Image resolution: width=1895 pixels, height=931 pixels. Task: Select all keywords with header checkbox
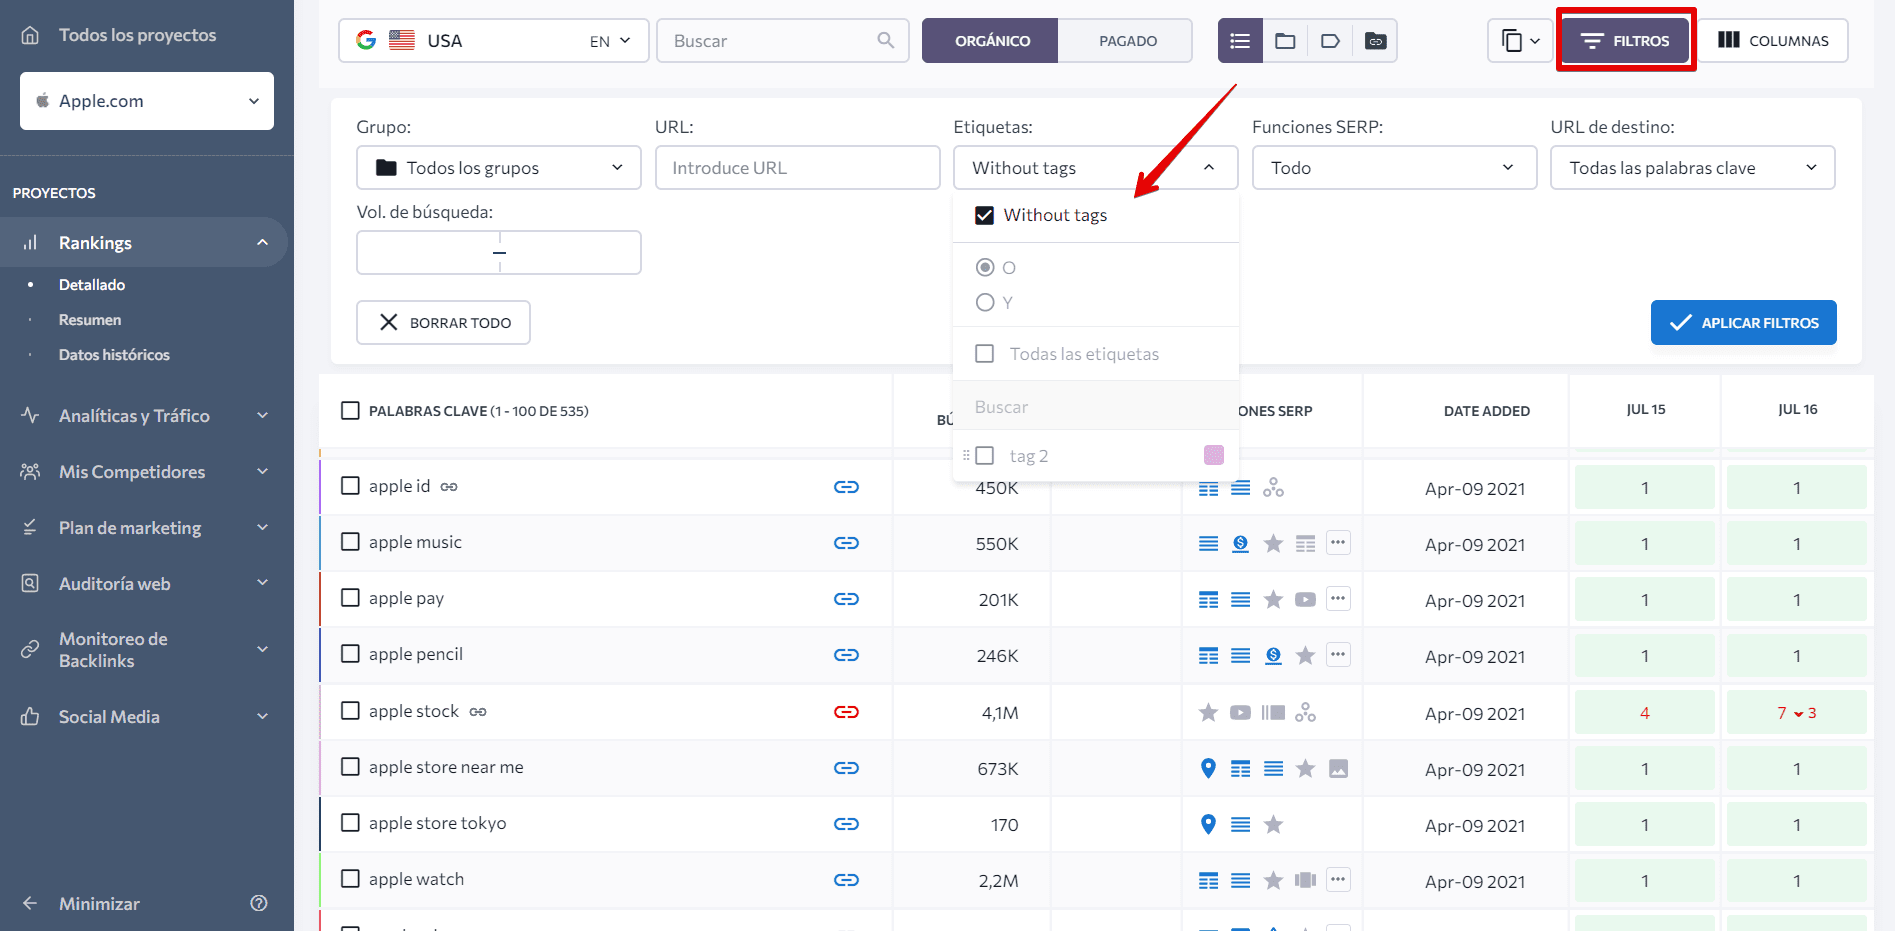(x=350, y=411)
